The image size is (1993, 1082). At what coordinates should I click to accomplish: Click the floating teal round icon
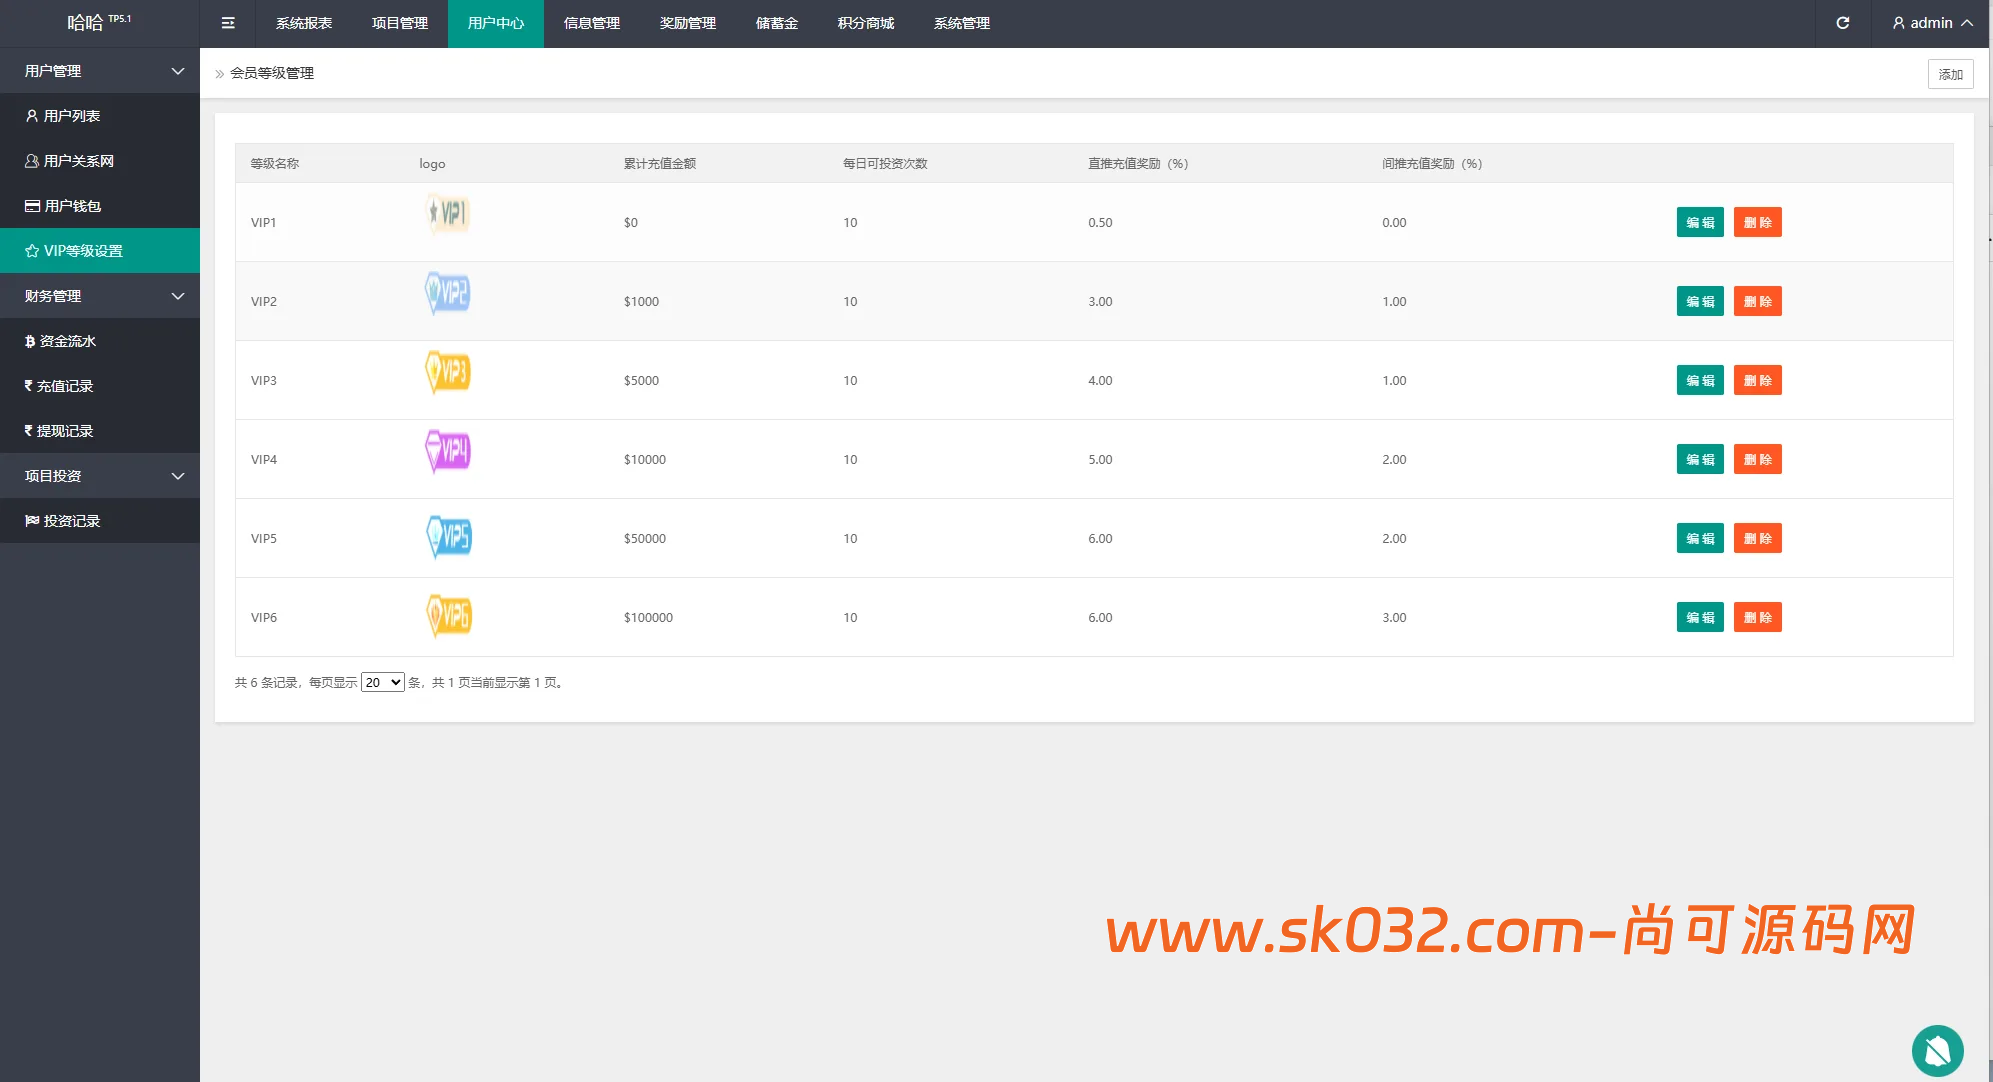(1937, 1050)
